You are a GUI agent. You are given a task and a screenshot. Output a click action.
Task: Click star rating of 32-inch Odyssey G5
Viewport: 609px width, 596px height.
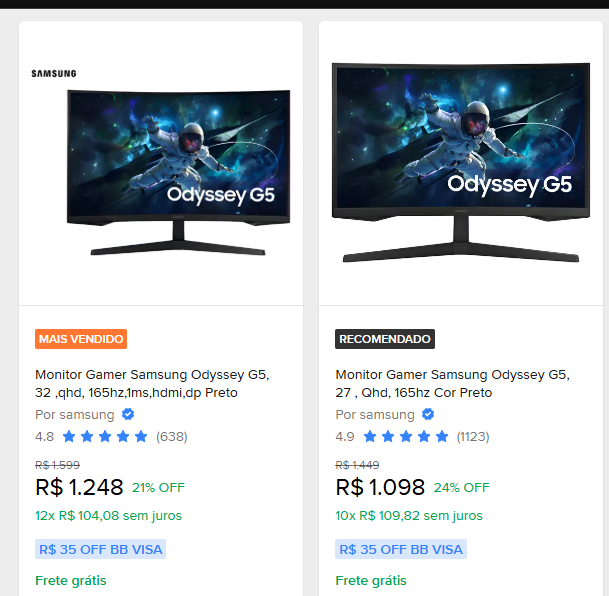click(x=105, y=436)
